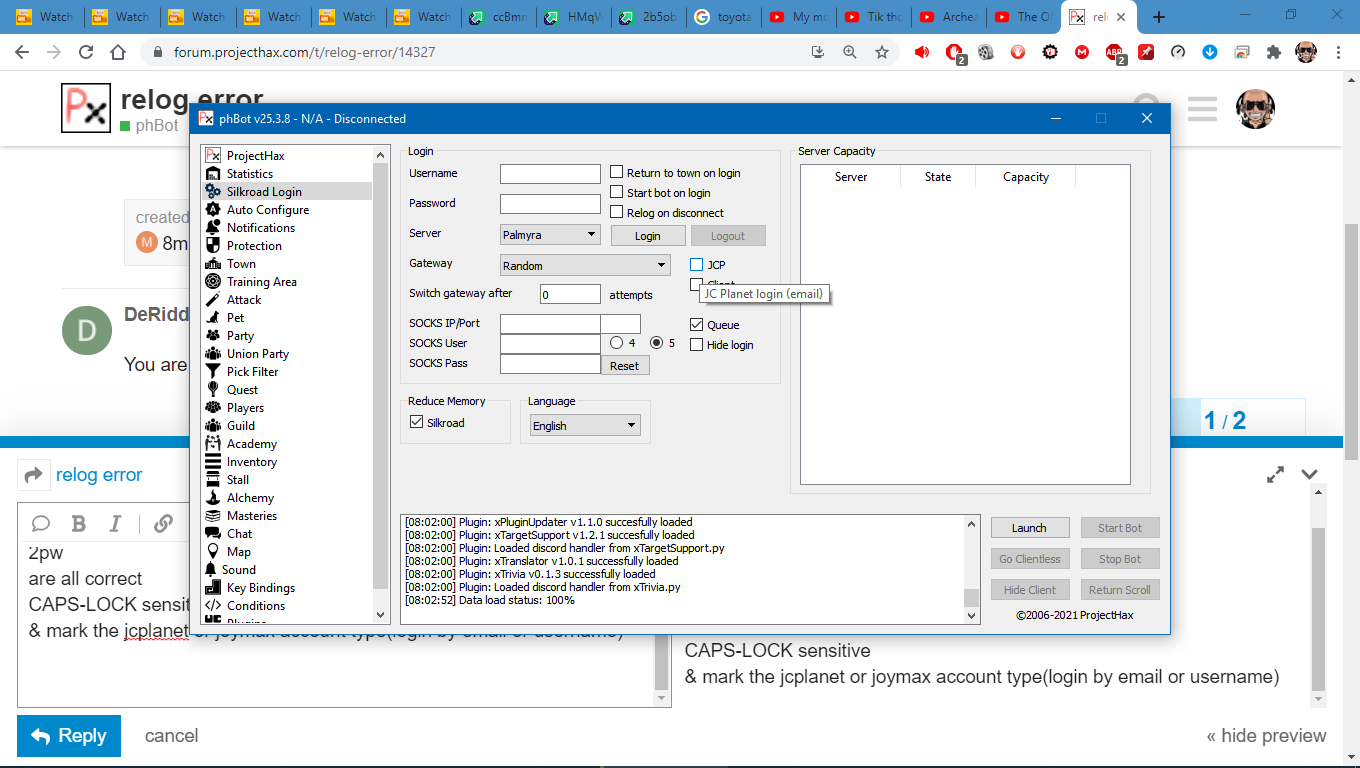1360x768 pixels.
Task: Open the Pick Filter funnel icon
Action: point(212,372)
